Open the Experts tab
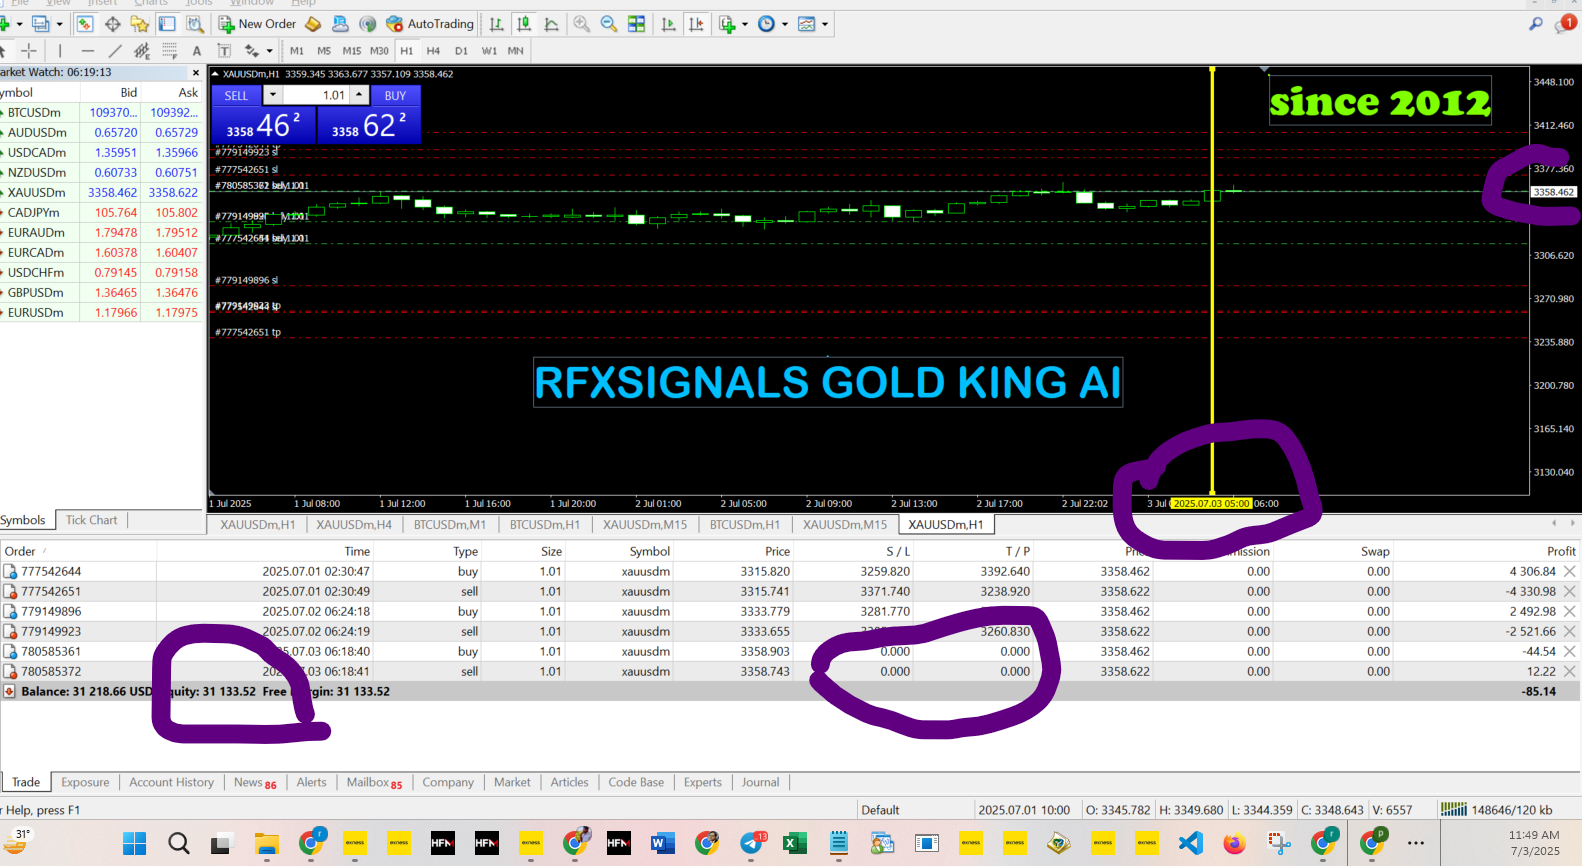This screenshot has width=1582, height=866. [702, 782]
